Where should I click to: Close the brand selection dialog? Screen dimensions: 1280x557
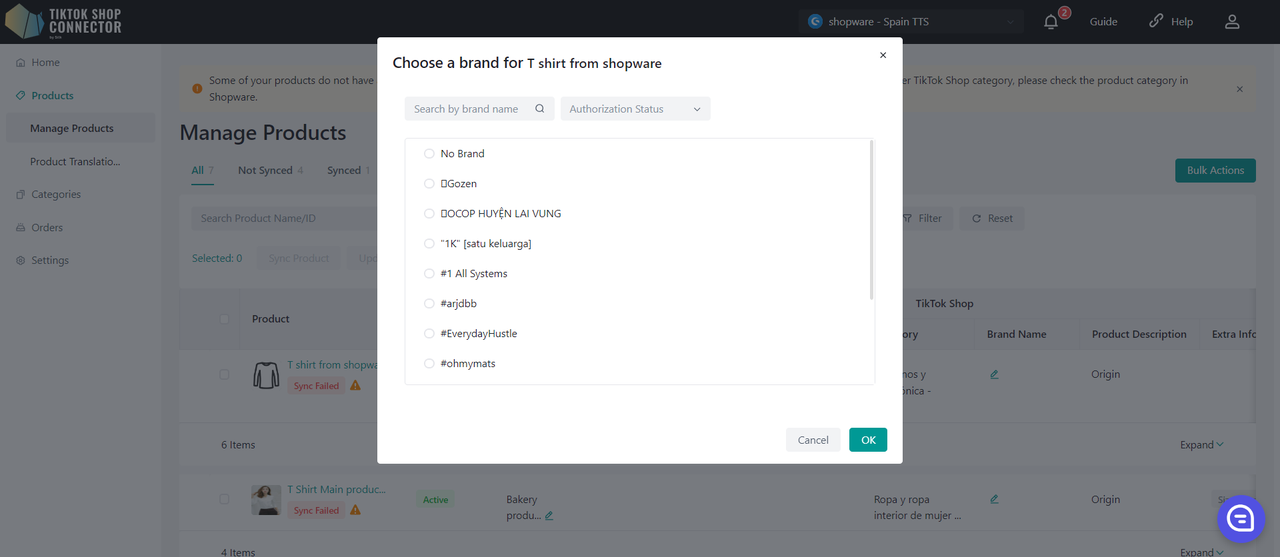pyautogui.click(x=883, y=56)
